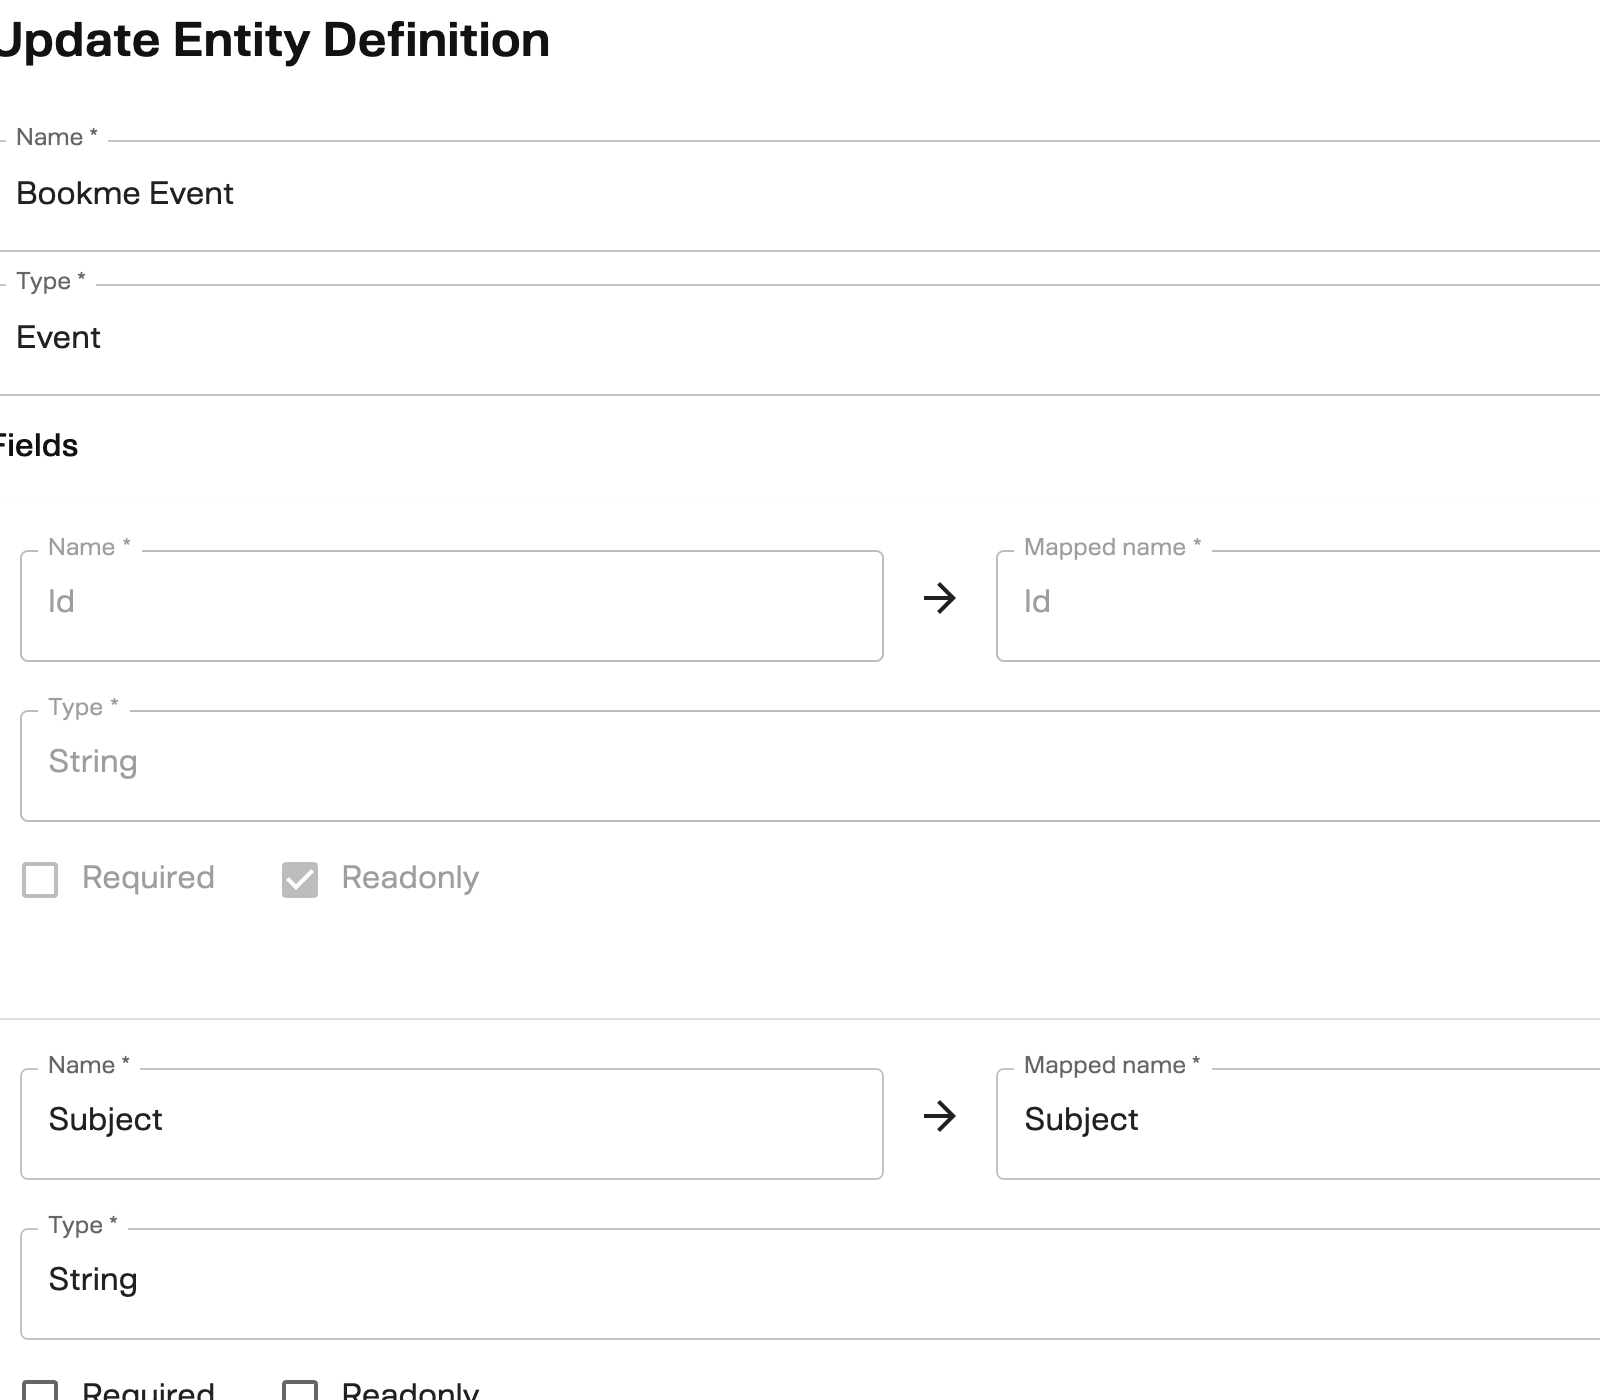Click the Update Entity Definition heading
The image size is (1600, 1400).
pyautogui.click(x=274, y=40)
